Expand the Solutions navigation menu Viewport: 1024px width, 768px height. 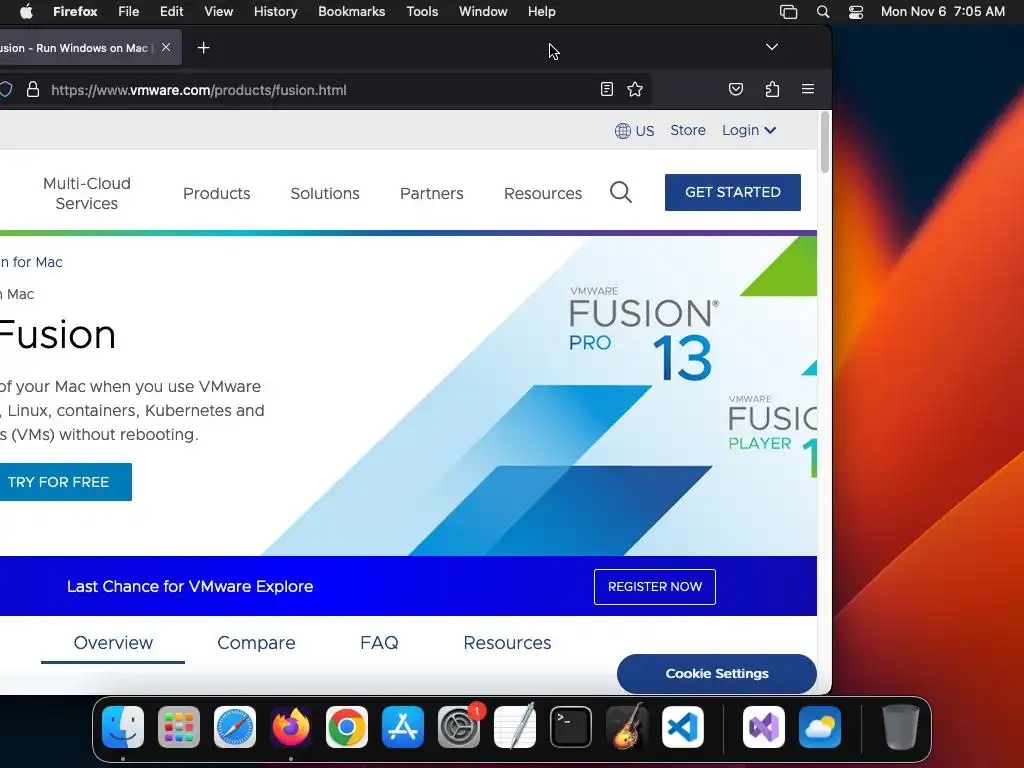click(325, 193)
